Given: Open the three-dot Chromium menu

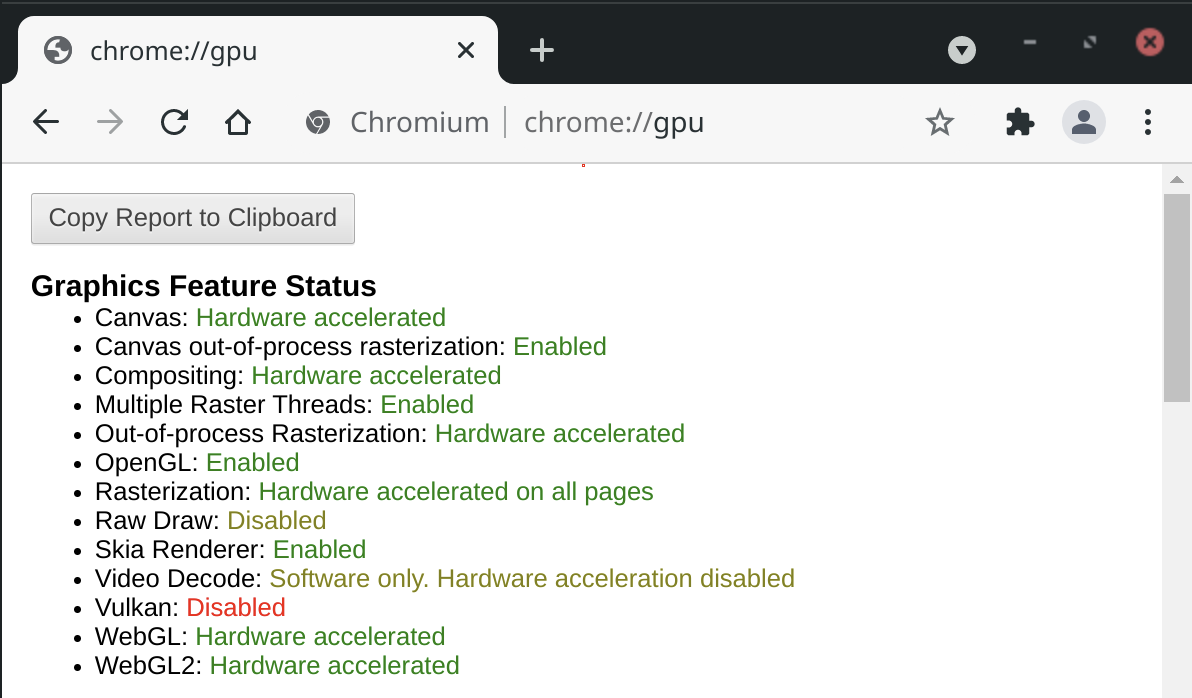Looking at the screenshot, I should pyautogui.click(x=1148, y=122).
